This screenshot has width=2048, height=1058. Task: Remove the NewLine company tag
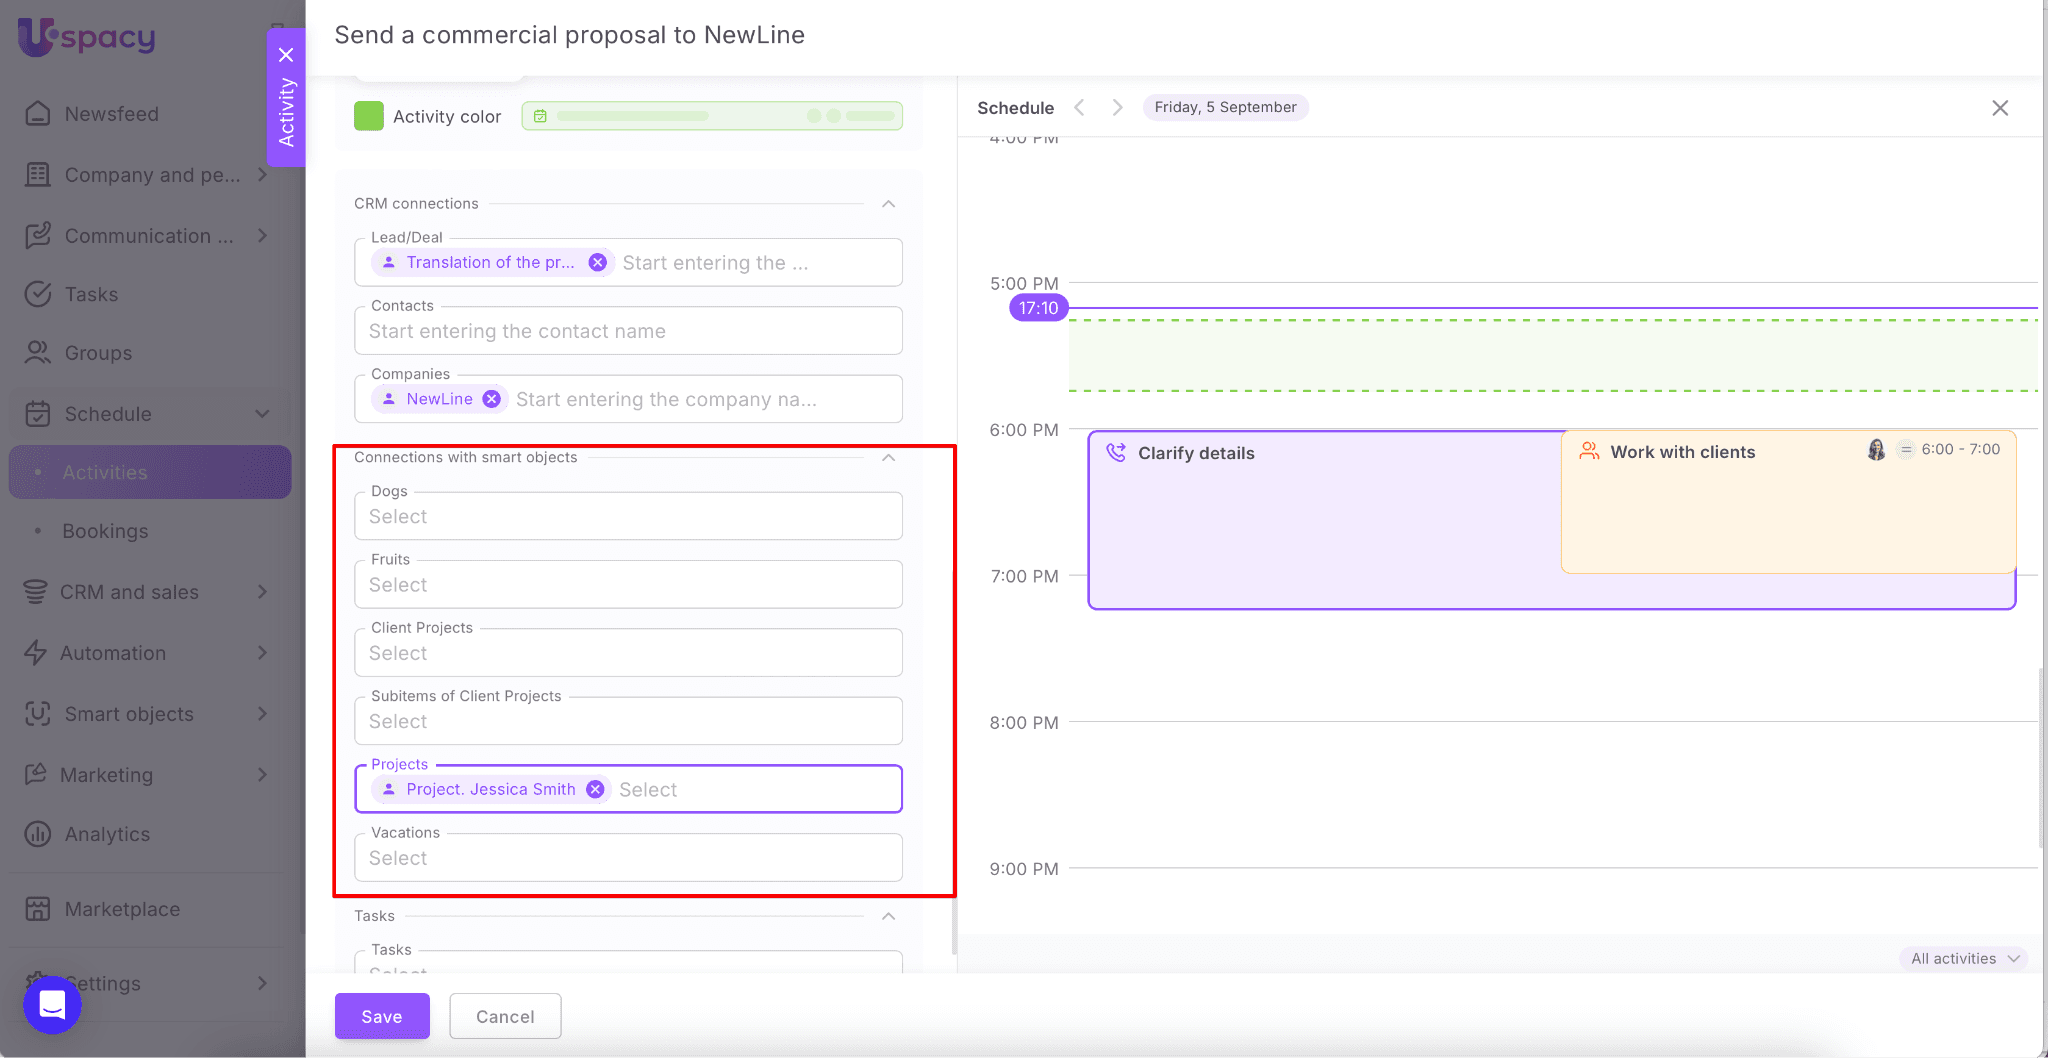(491, 399)
